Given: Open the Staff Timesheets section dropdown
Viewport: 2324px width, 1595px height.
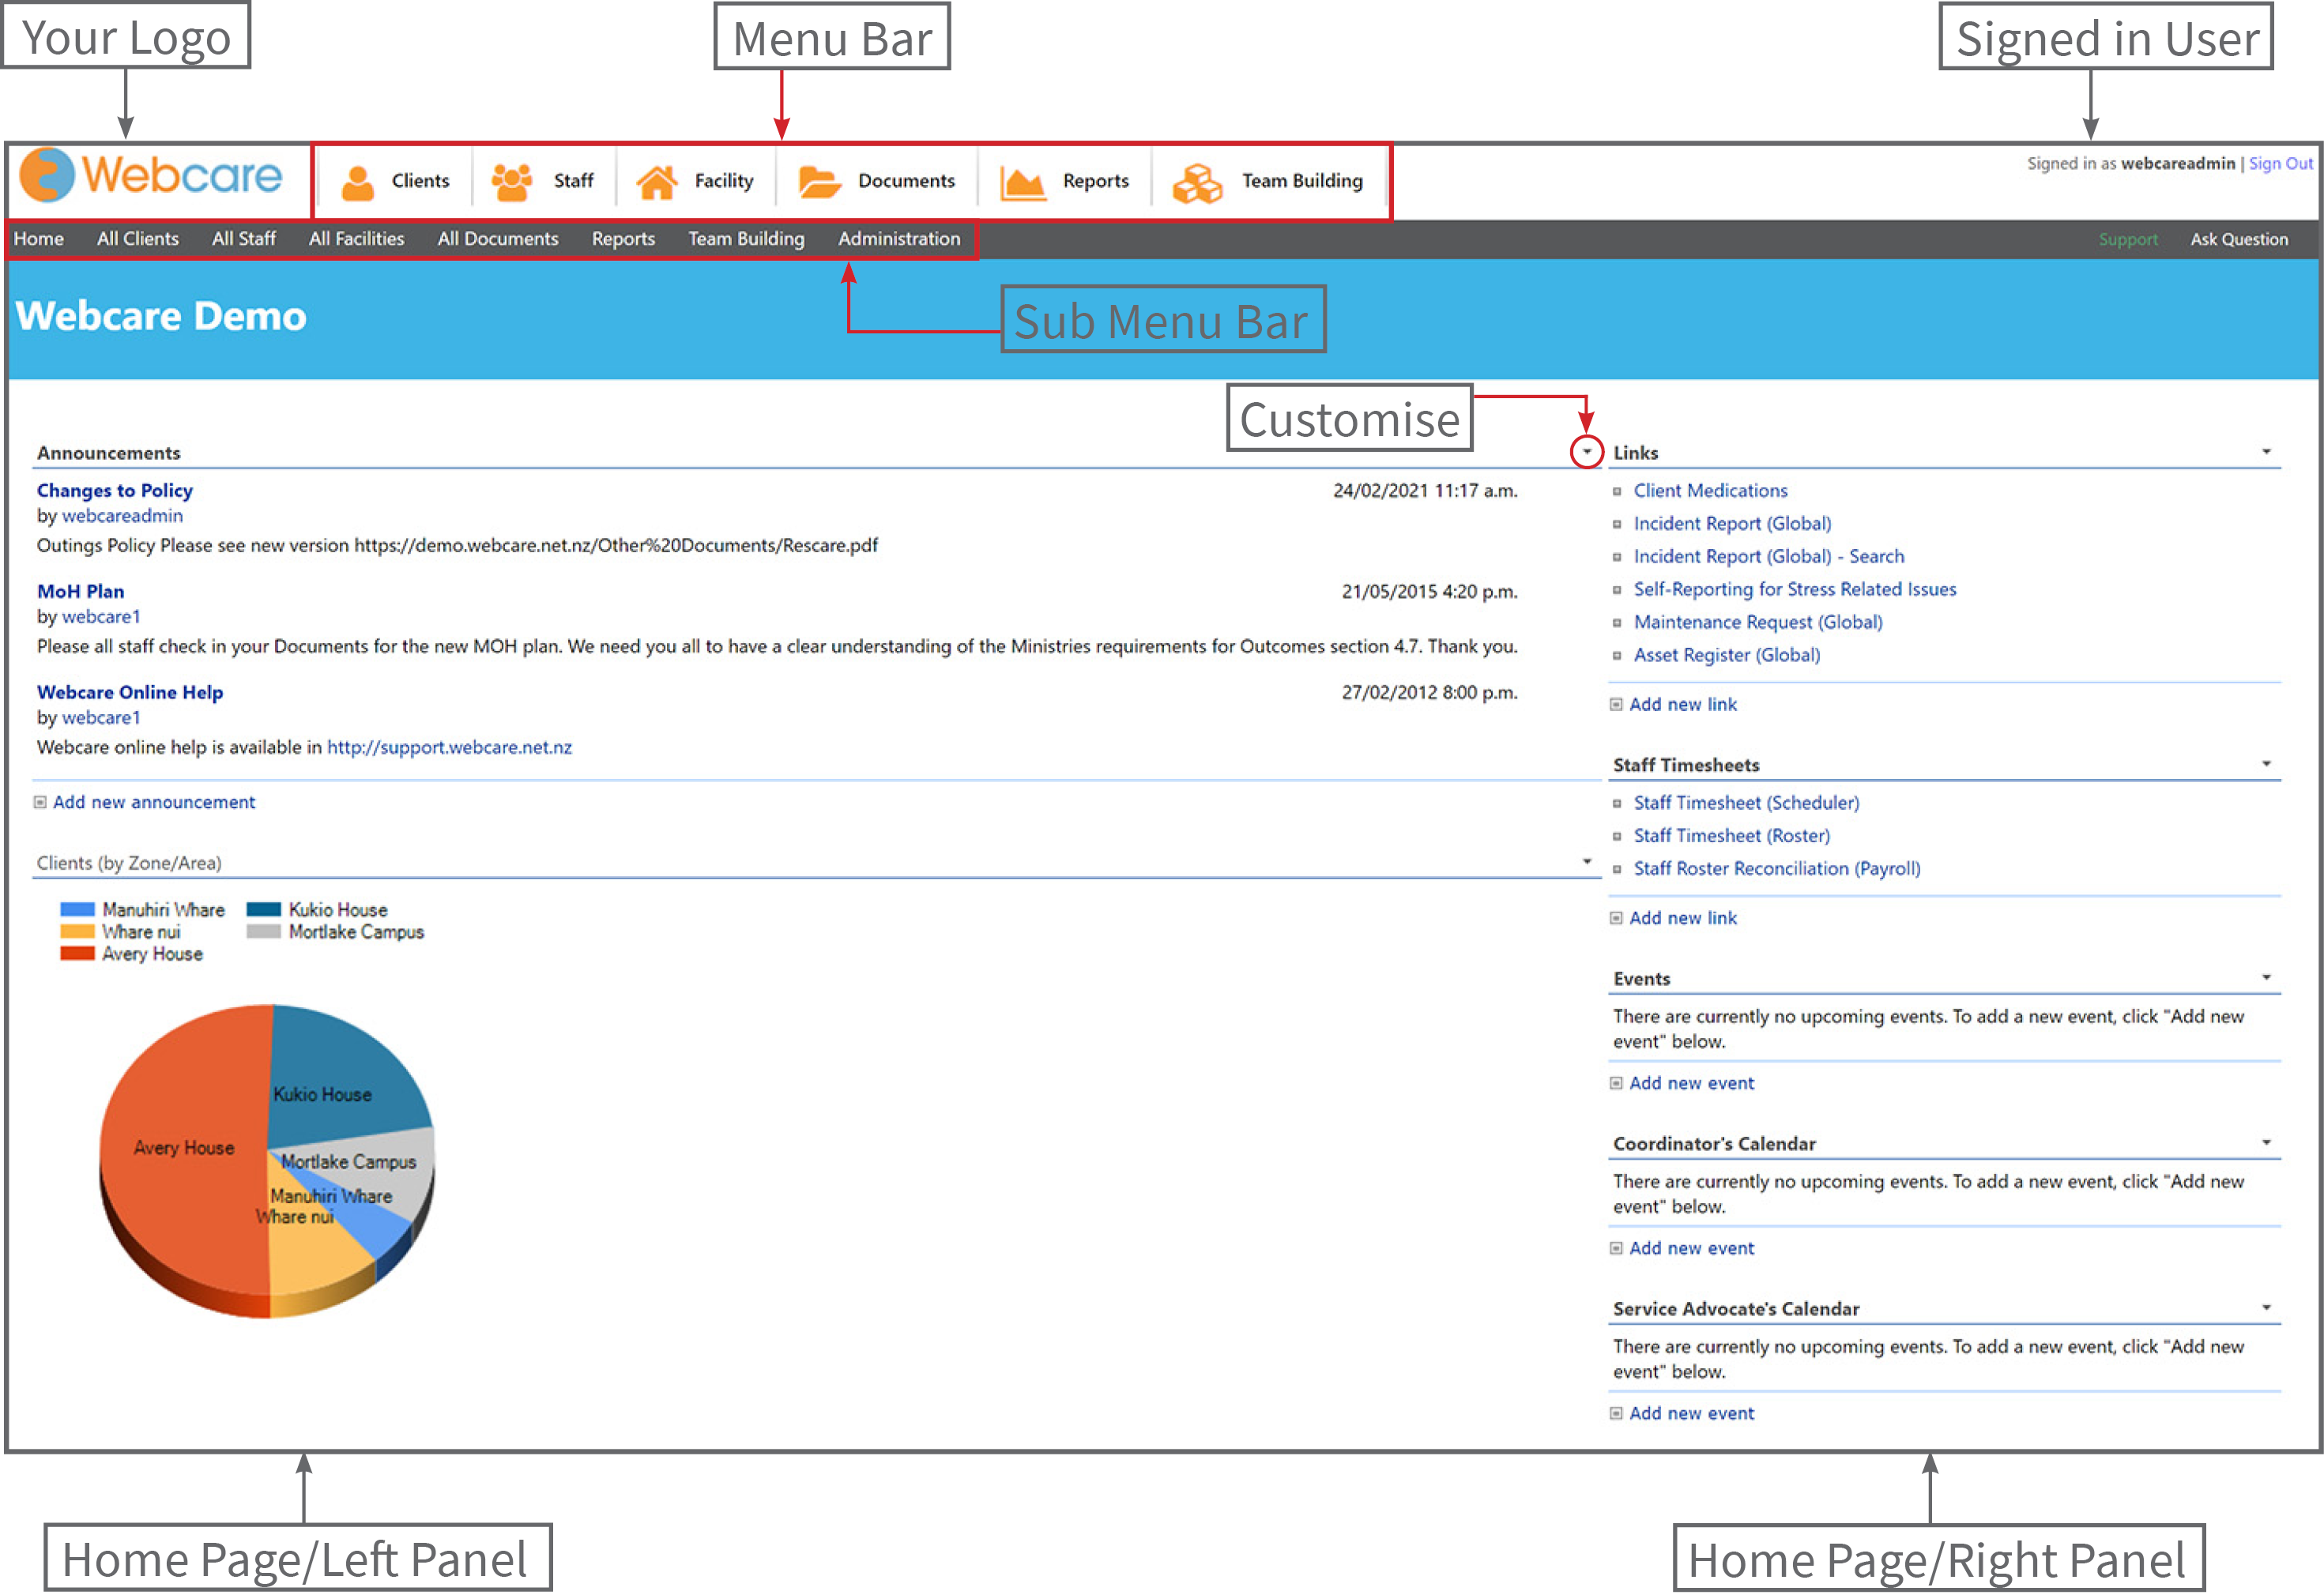Looking at the screenshot, I should tap(2266, 762).
